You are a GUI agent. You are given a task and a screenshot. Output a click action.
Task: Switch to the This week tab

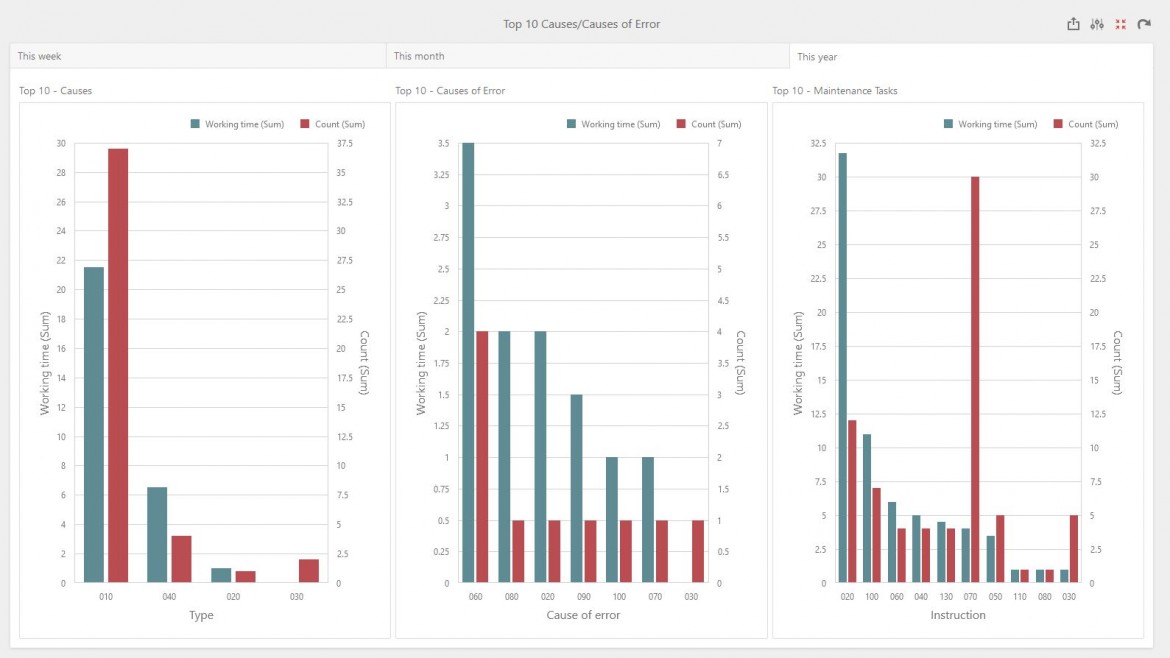[x=195, y=56]
